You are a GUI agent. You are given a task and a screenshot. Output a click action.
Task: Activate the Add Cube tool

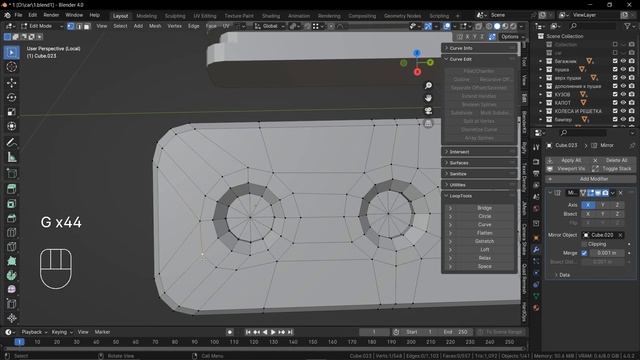pos(11,173)
